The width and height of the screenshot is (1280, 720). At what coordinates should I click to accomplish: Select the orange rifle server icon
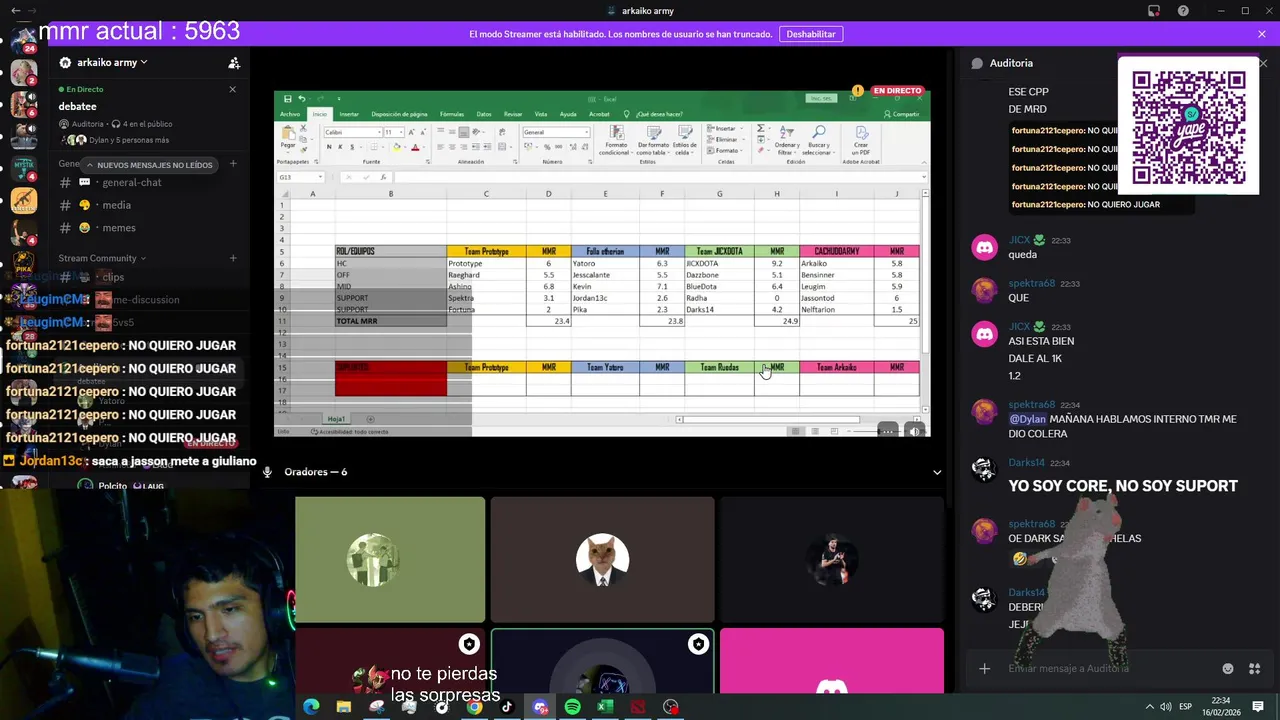tap(23, 201)
